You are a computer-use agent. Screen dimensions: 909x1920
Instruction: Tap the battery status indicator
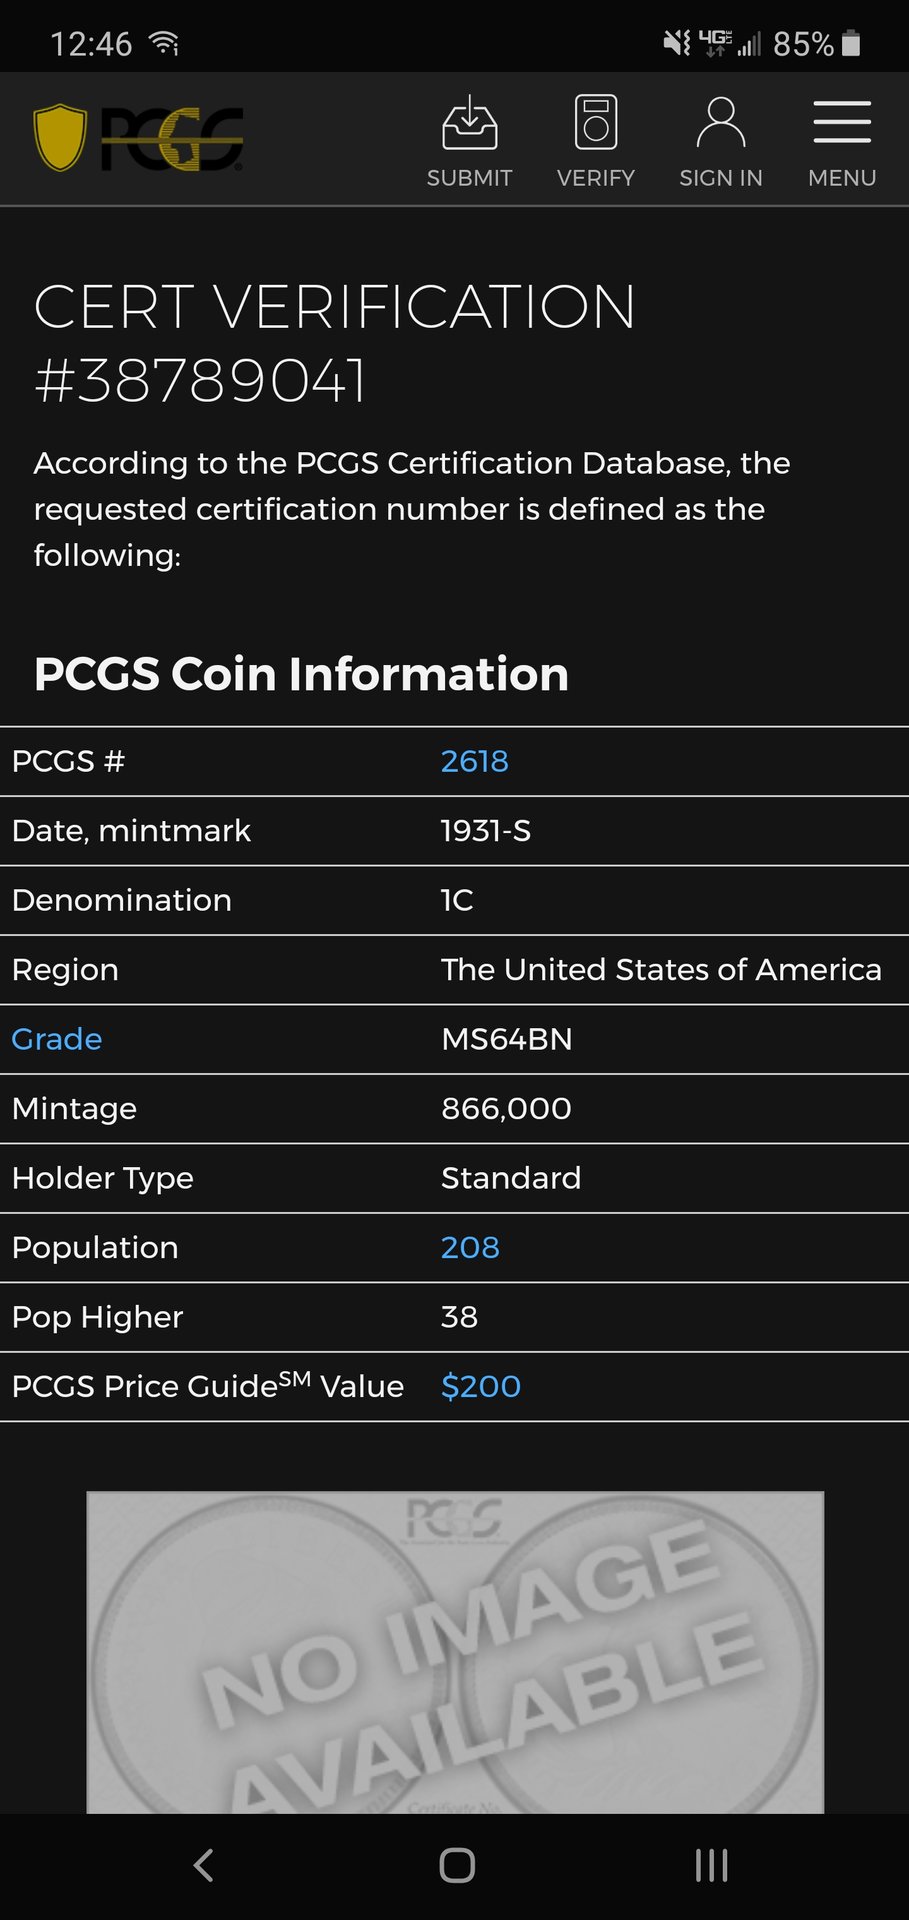[851, 43]
